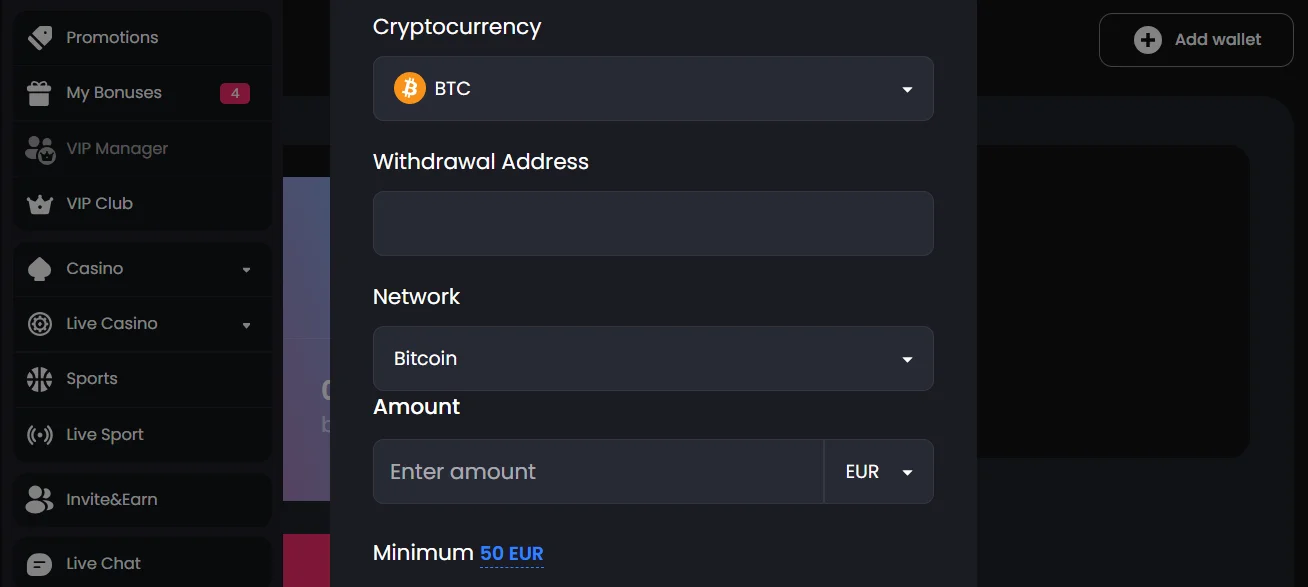Open the Network Bitcoin dropdown
The width and height of the screenshot is (1308, 587).
[653, 359]
